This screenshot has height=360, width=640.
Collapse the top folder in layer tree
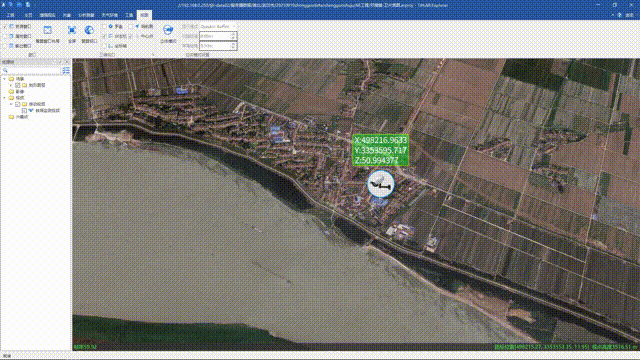point(4,79)
